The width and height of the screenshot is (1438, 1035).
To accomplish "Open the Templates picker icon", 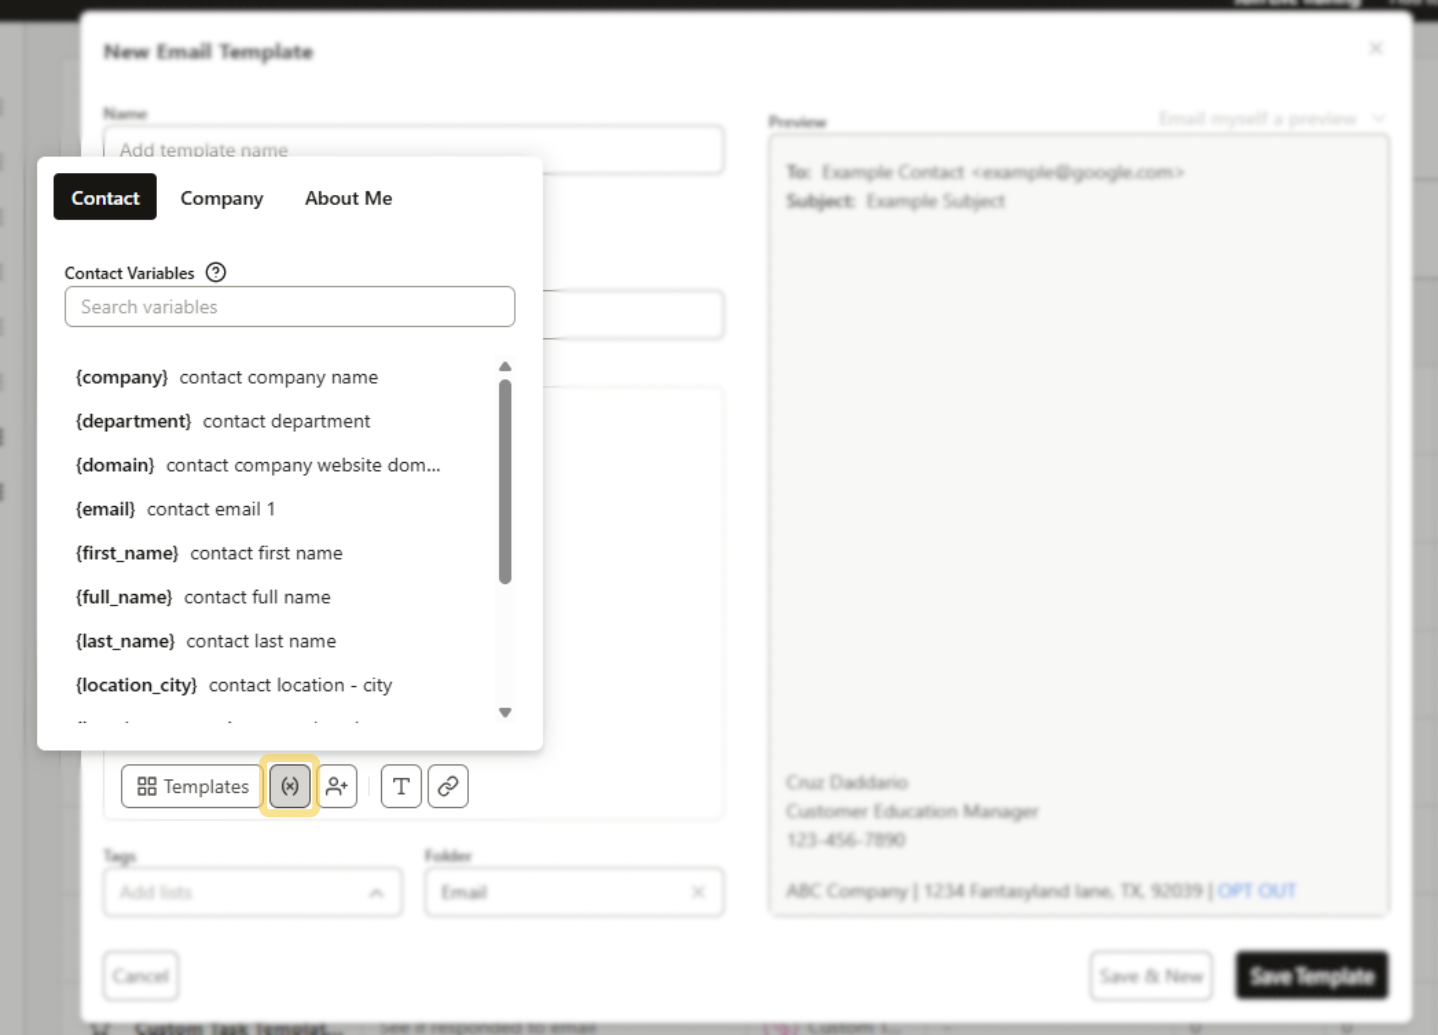I will tap(190, 786).
